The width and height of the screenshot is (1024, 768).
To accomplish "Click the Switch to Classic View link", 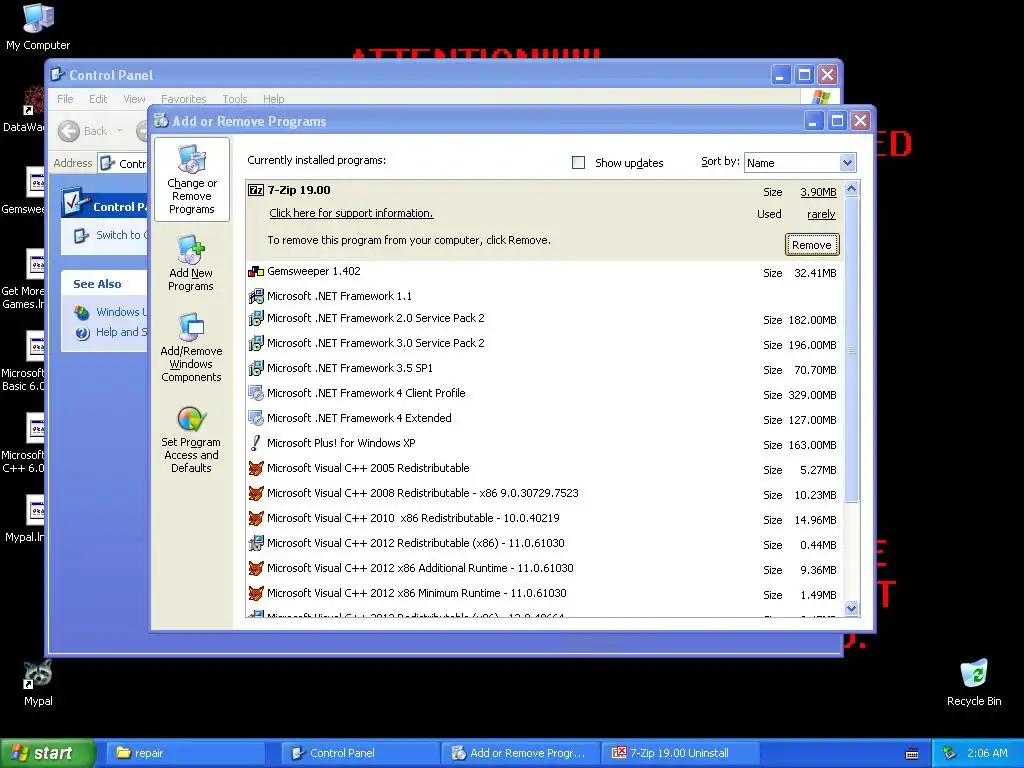I will [111, 235].
